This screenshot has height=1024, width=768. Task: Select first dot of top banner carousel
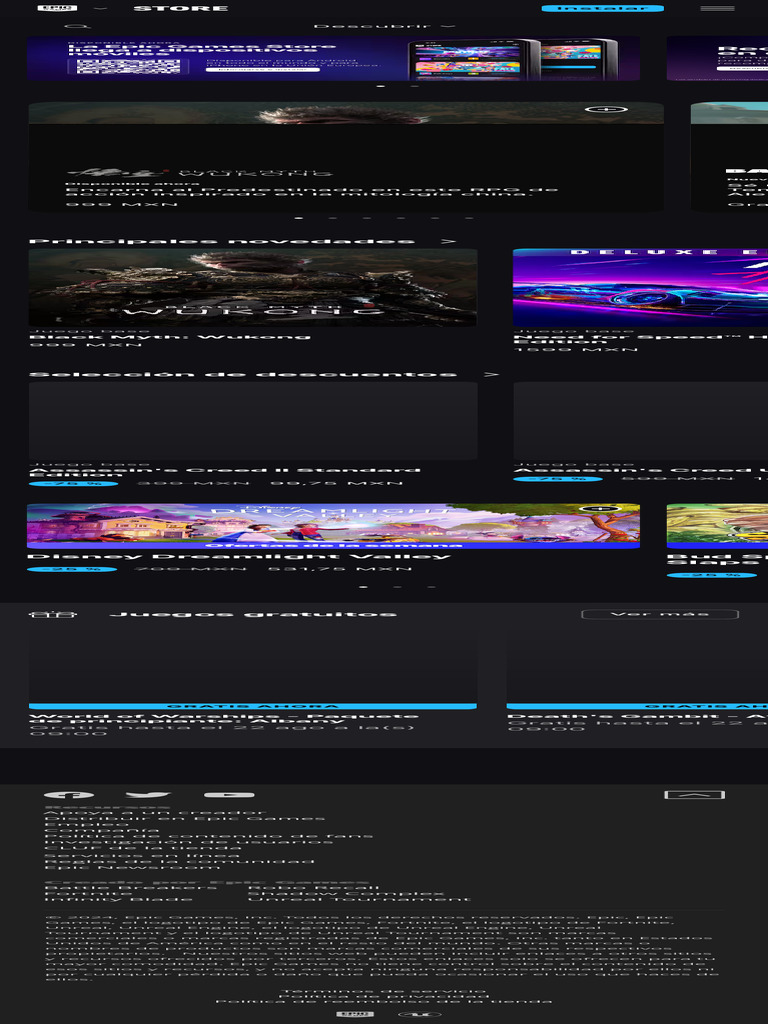pos(381,86)
